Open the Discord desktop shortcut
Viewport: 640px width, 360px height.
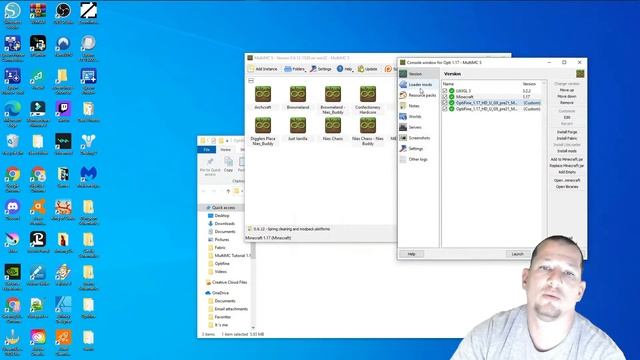click(13, 210)
